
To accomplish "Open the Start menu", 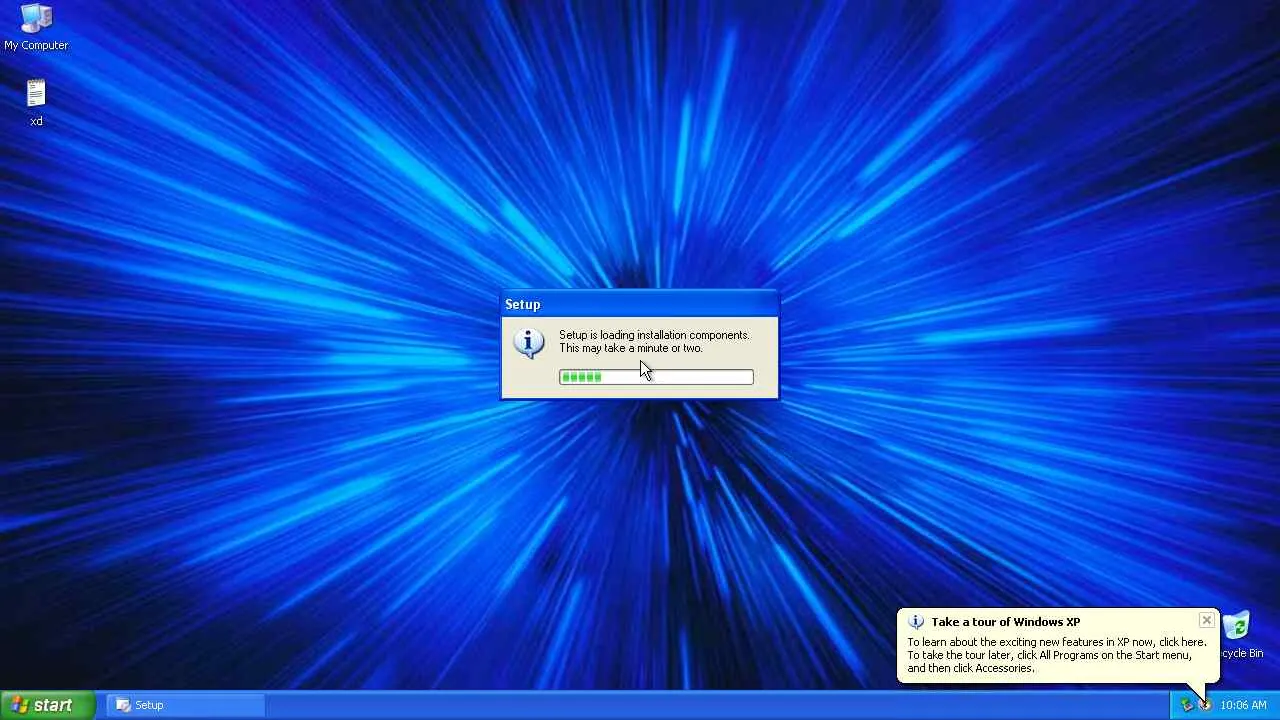I will (48, 705).
